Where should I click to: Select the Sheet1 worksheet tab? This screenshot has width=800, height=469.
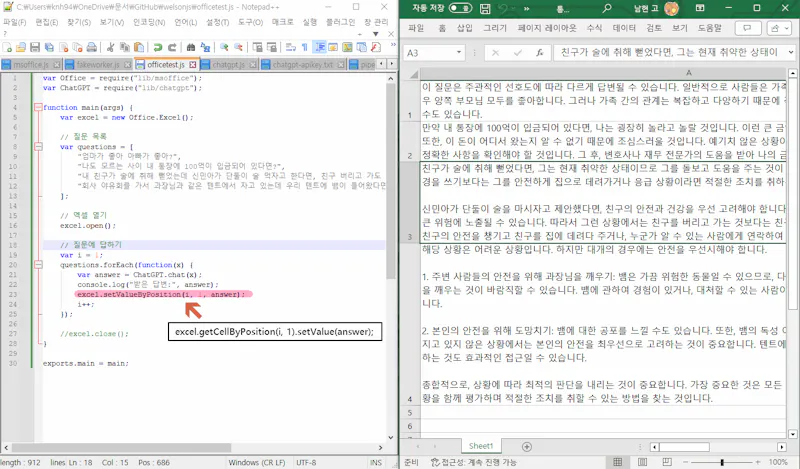(x=481, y=446)
